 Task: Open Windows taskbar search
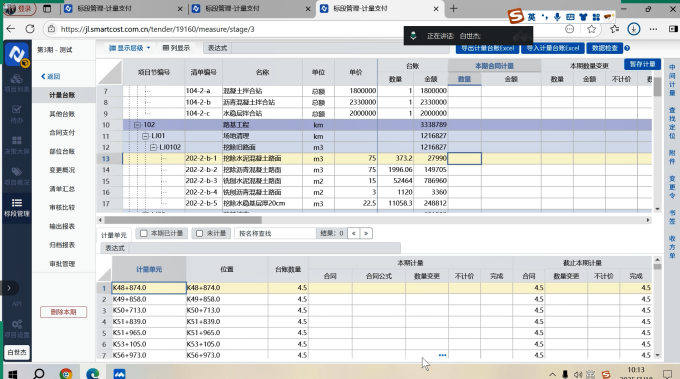pyautogui.click(x=39, y=374)
